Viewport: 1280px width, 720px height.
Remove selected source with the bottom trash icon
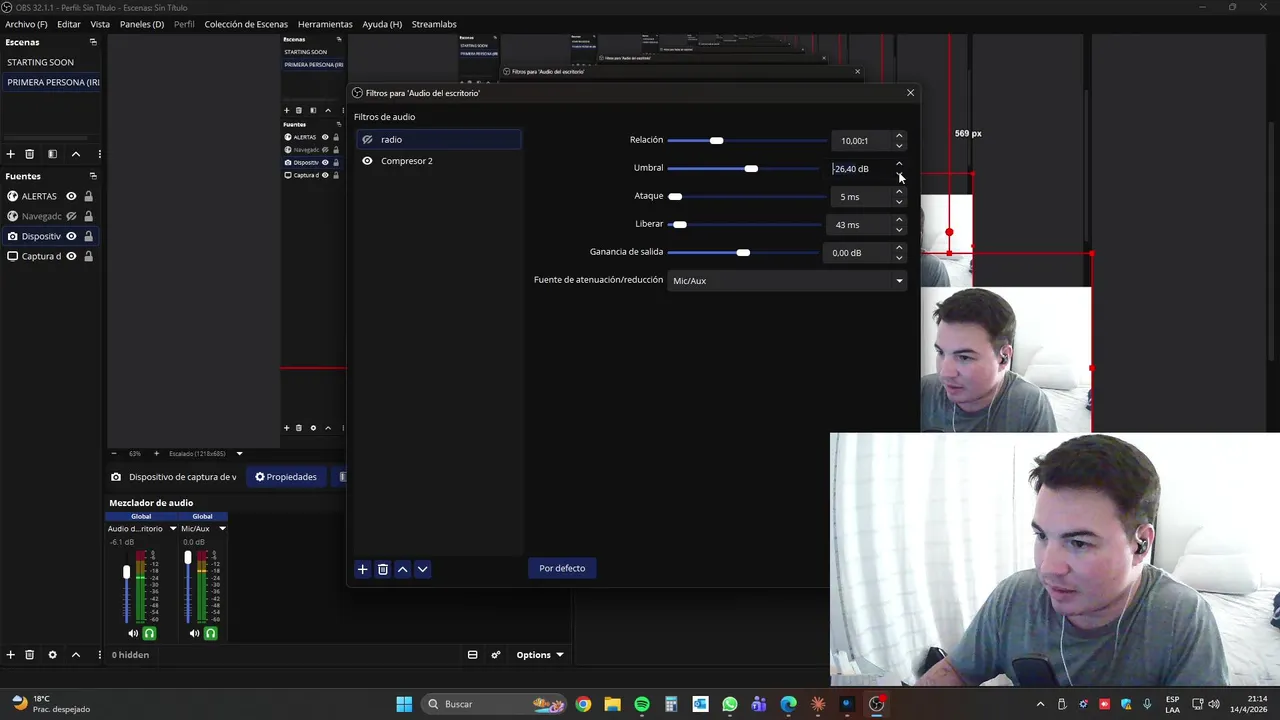tap(30, 655)
